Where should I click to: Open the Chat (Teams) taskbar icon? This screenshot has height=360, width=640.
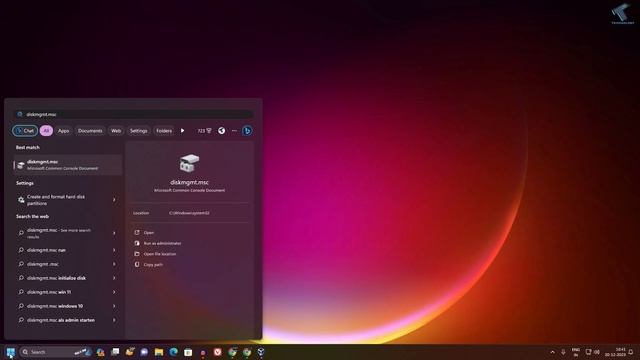pos(144,352)
